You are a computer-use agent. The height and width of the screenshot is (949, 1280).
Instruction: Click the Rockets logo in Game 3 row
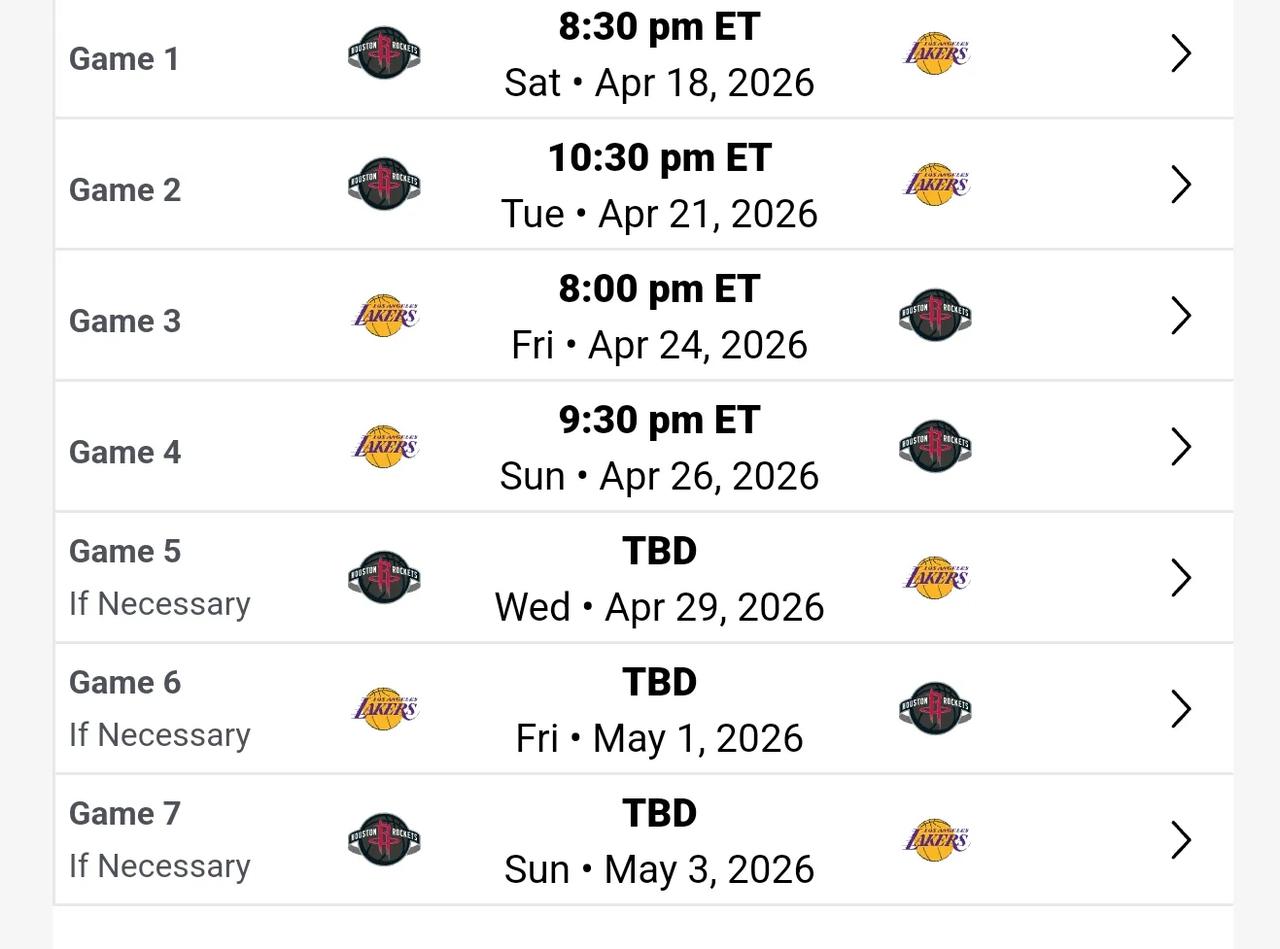tap(935, 316)
